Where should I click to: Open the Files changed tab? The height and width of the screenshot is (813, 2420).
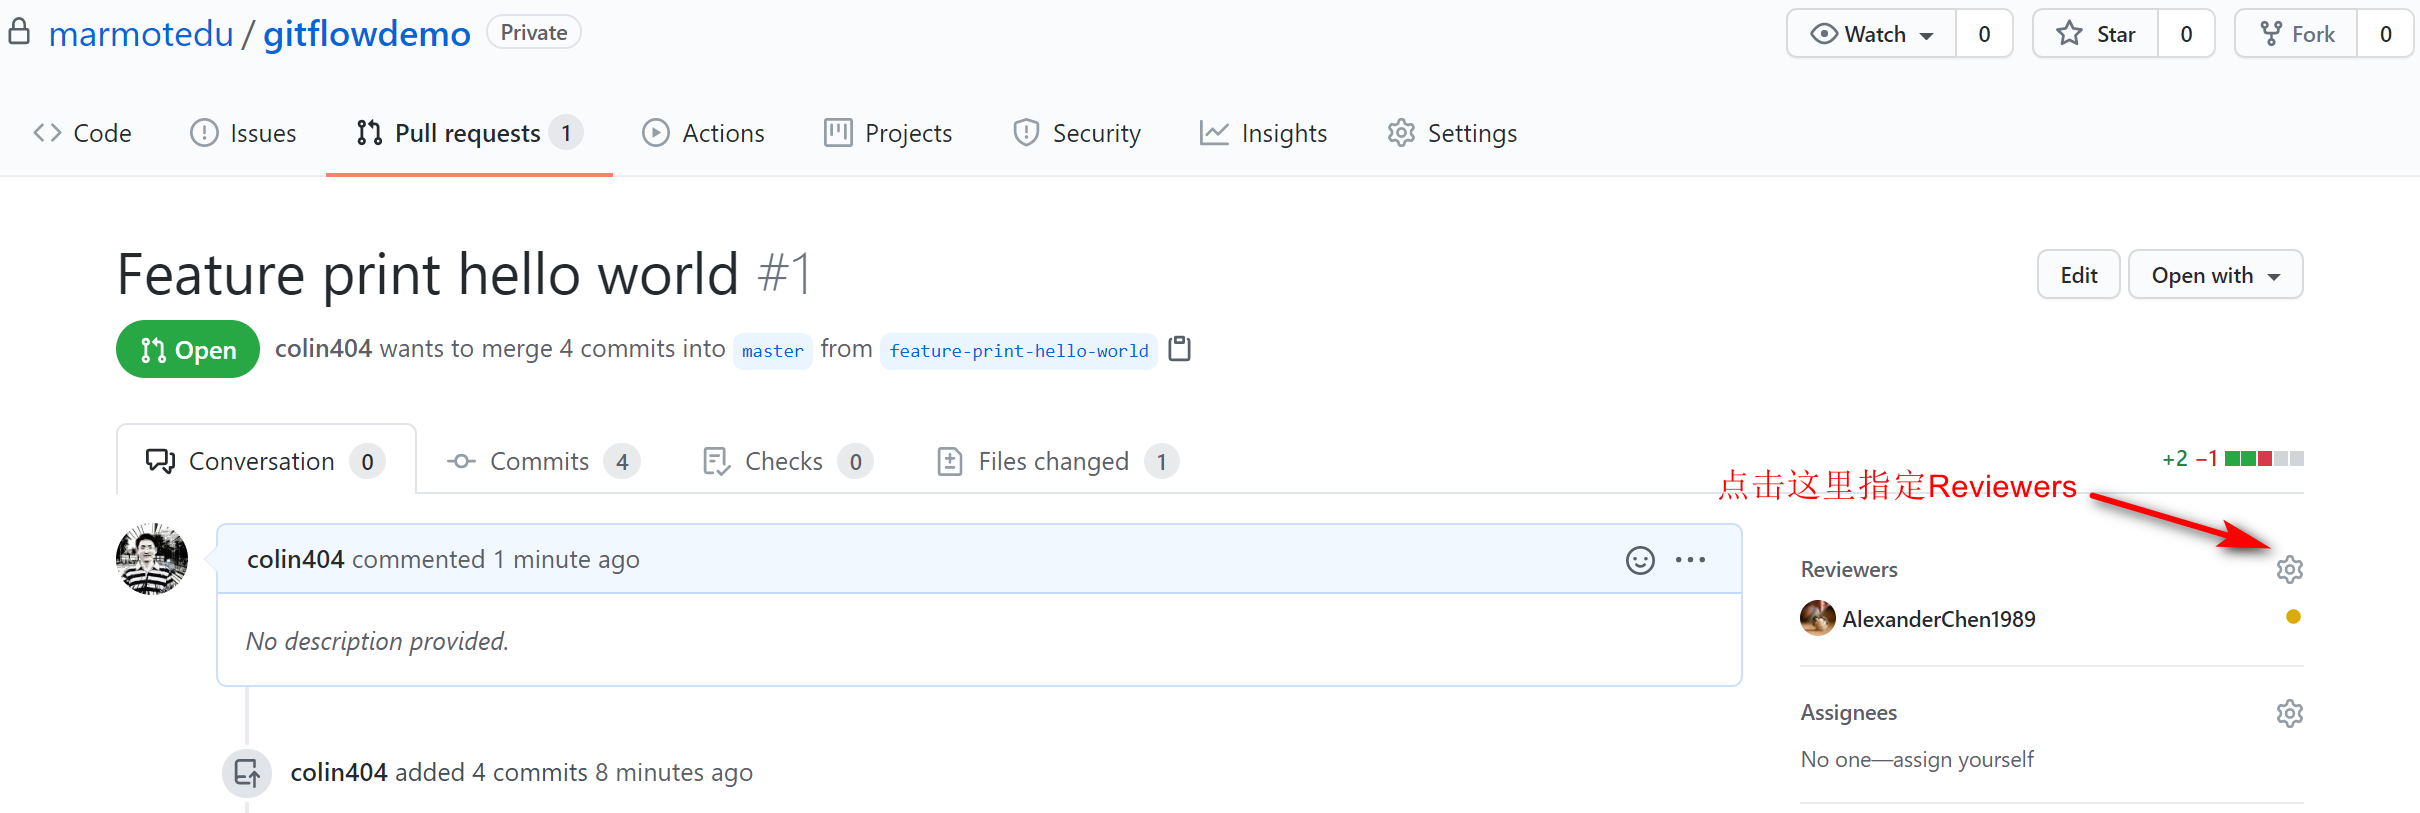point(1055,461)
